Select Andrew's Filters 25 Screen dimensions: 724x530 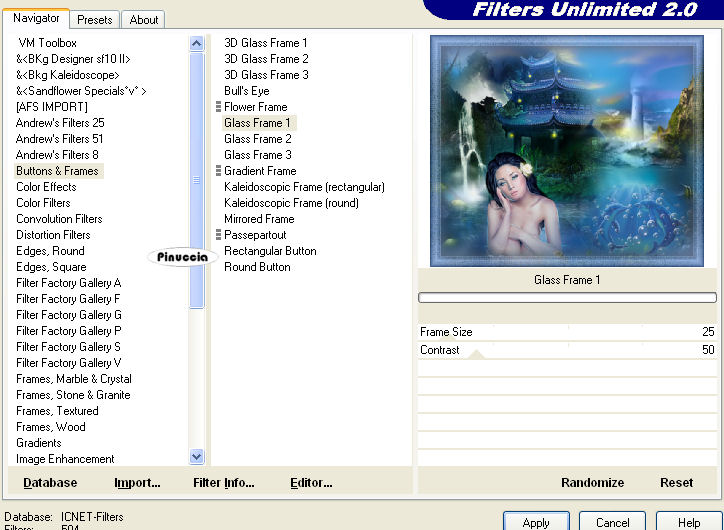point(60,123)
